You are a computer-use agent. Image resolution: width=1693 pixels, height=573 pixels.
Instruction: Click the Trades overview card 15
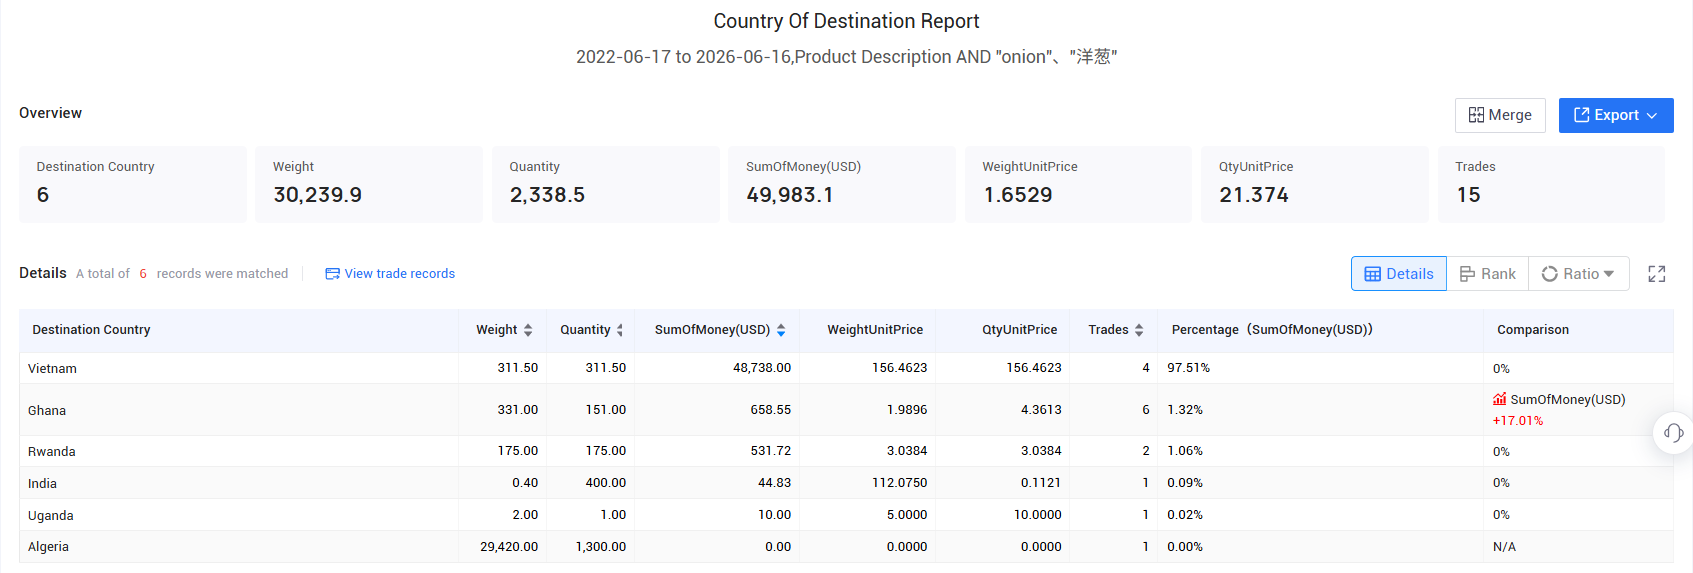(x=1552, y=184)
